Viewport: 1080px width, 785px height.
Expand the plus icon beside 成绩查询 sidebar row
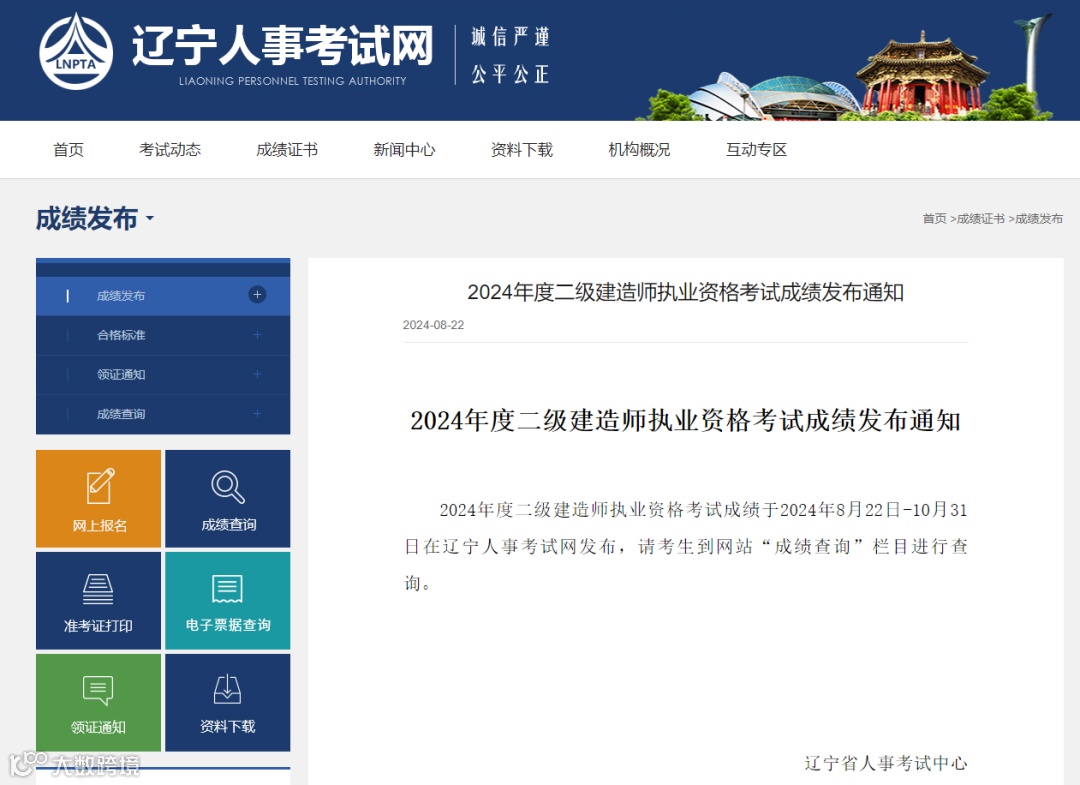click(257, 413)
